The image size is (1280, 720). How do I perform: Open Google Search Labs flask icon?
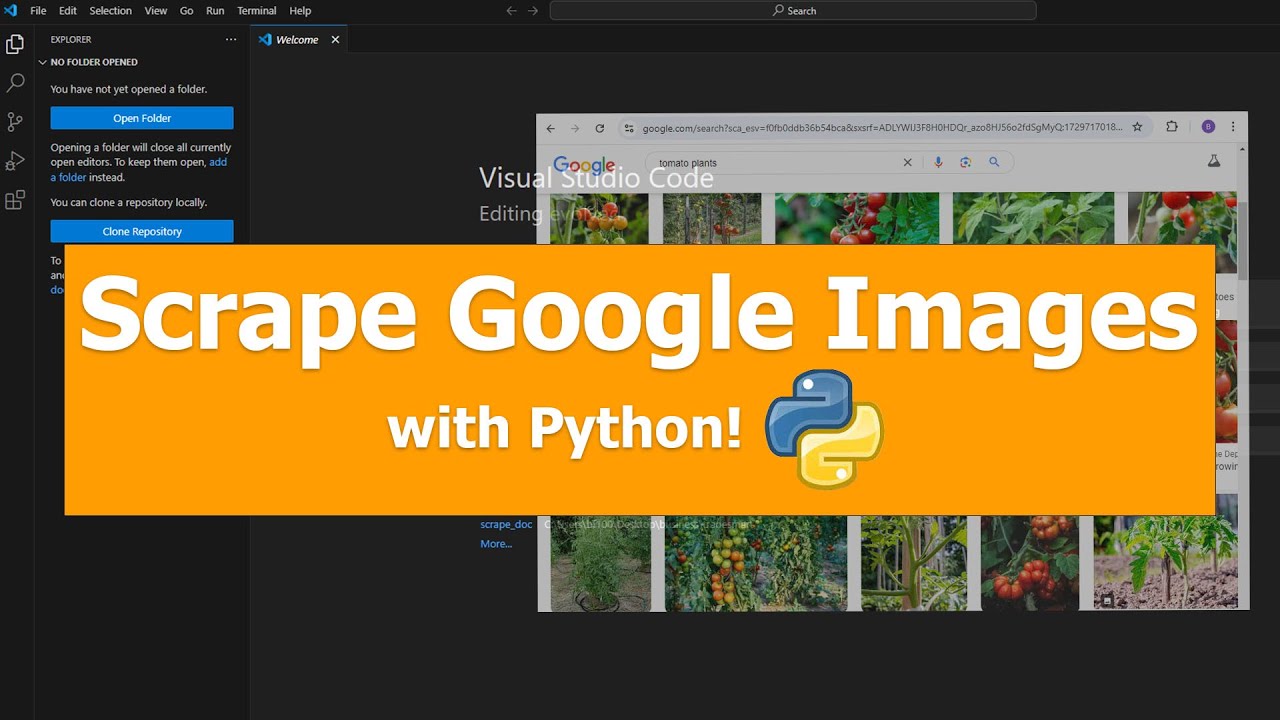coord(1214,161)
